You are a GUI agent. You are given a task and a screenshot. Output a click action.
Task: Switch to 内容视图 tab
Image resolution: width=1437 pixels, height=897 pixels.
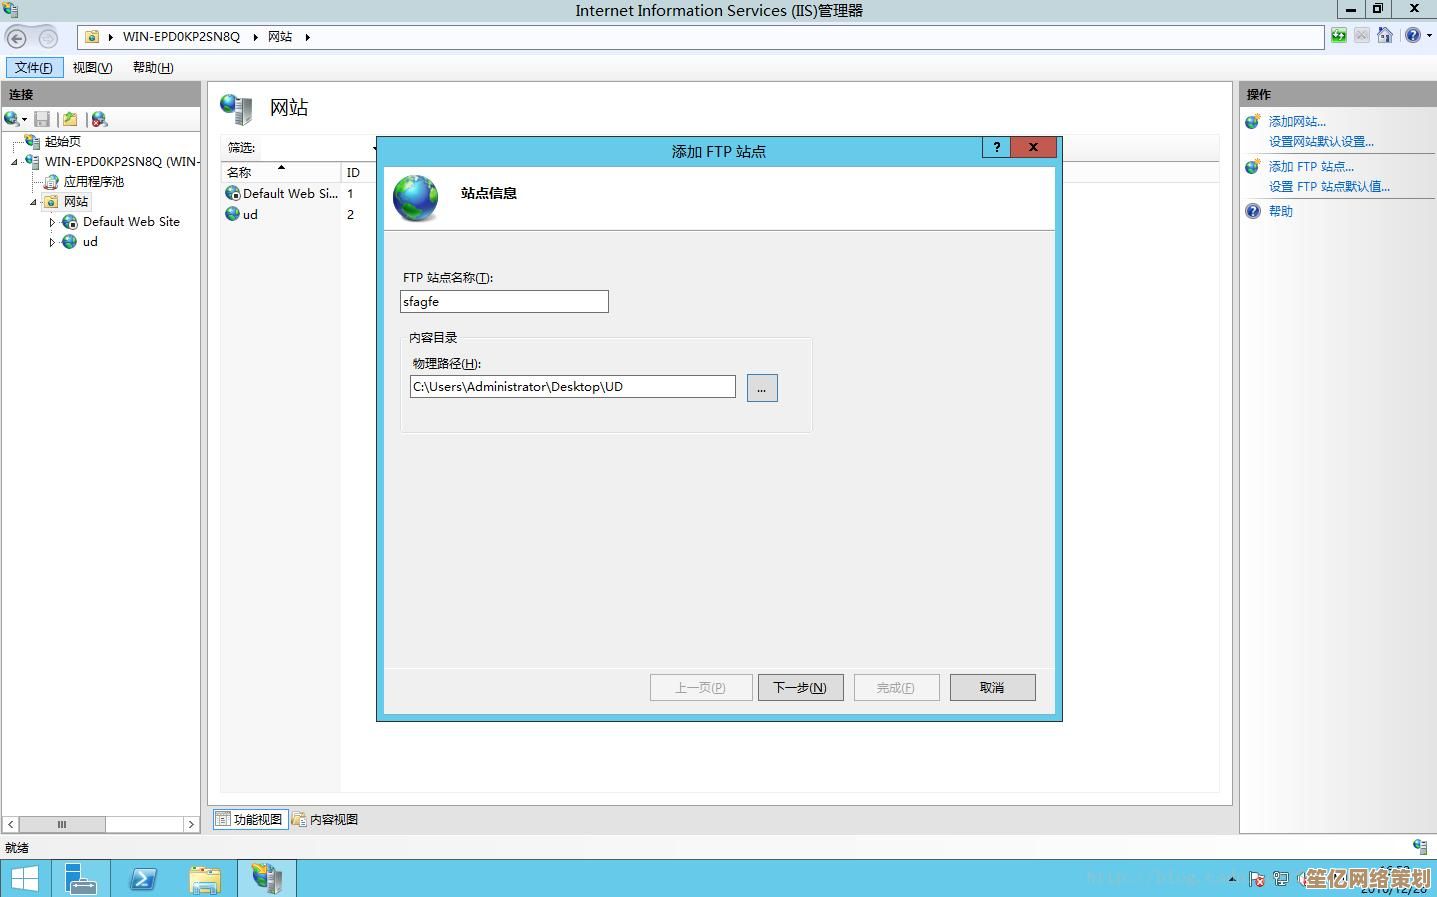(325, 819)
